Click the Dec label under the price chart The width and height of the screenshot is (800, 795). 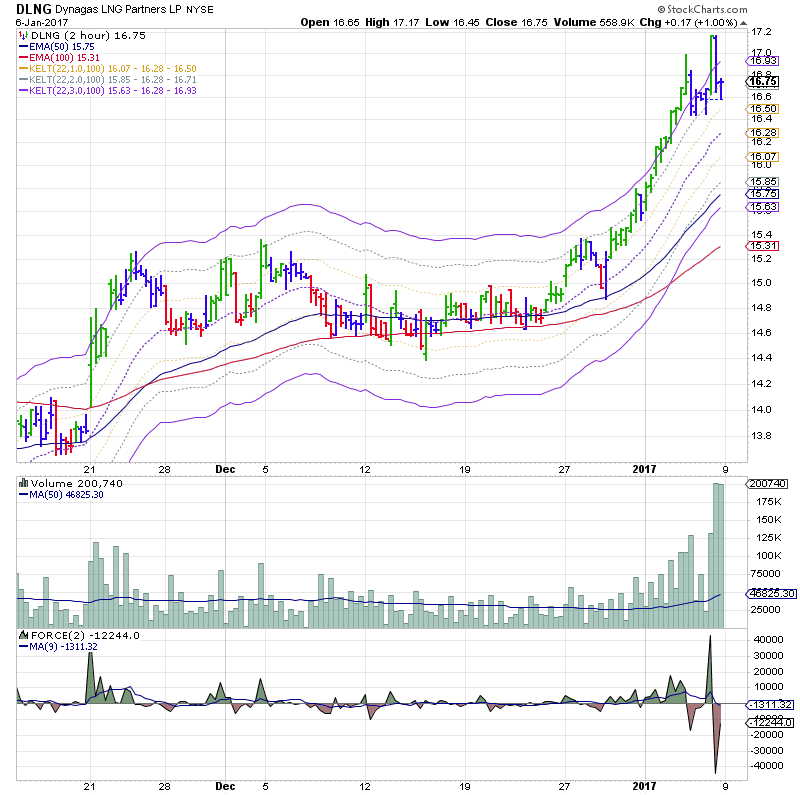[x=225, y=469]
